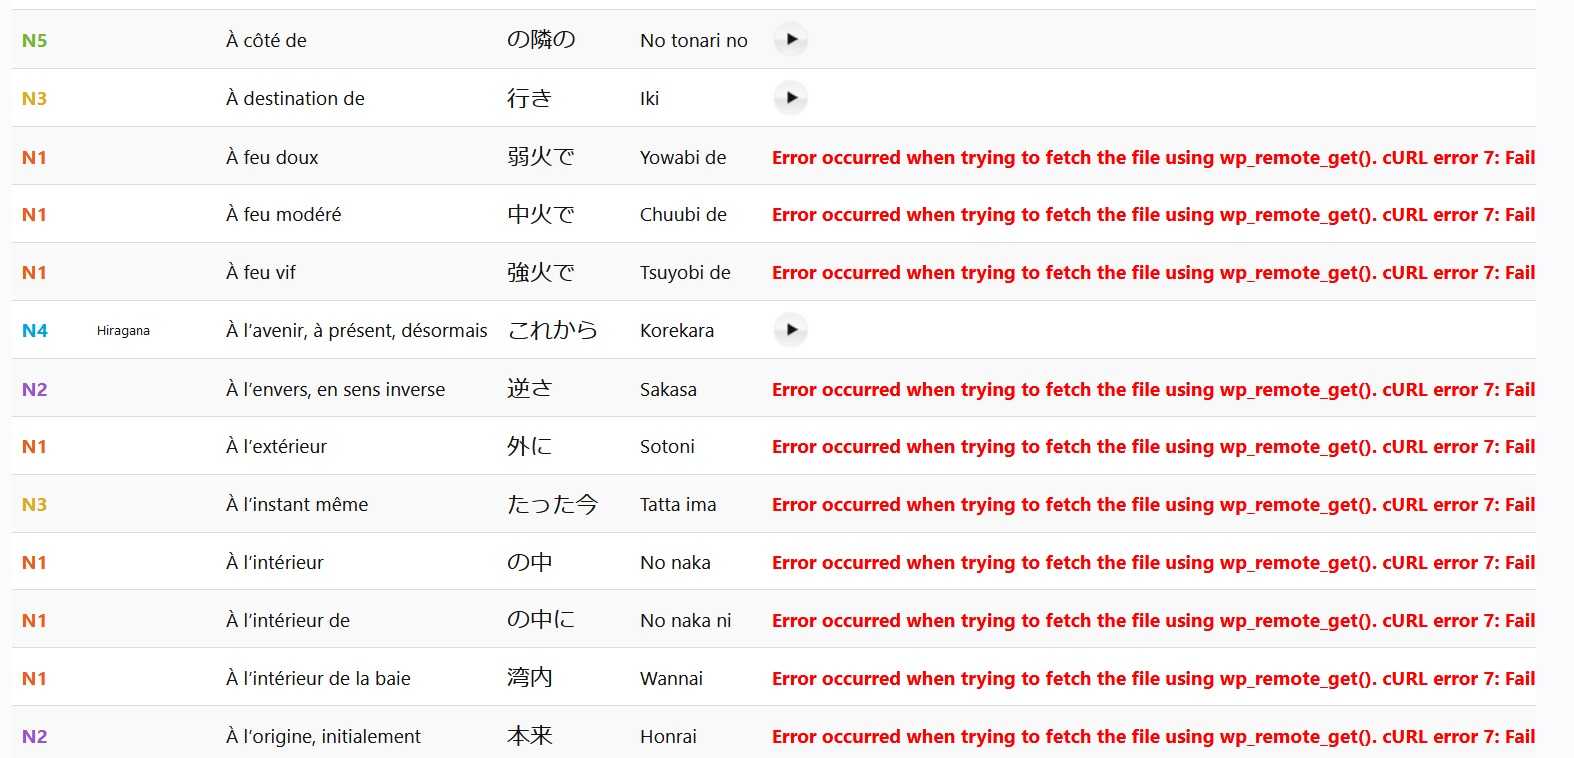Play the Korekara audio clip
This screenshot has height=758, width=1574.
click(791, 330)
